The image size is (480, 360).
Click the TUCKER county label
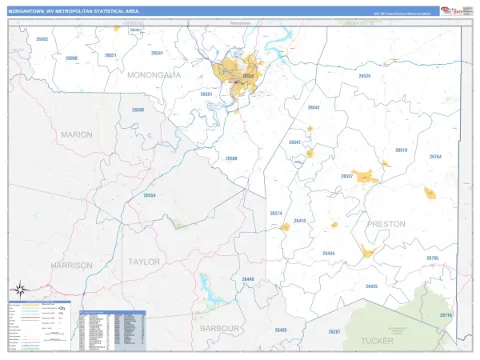(377, 341)
